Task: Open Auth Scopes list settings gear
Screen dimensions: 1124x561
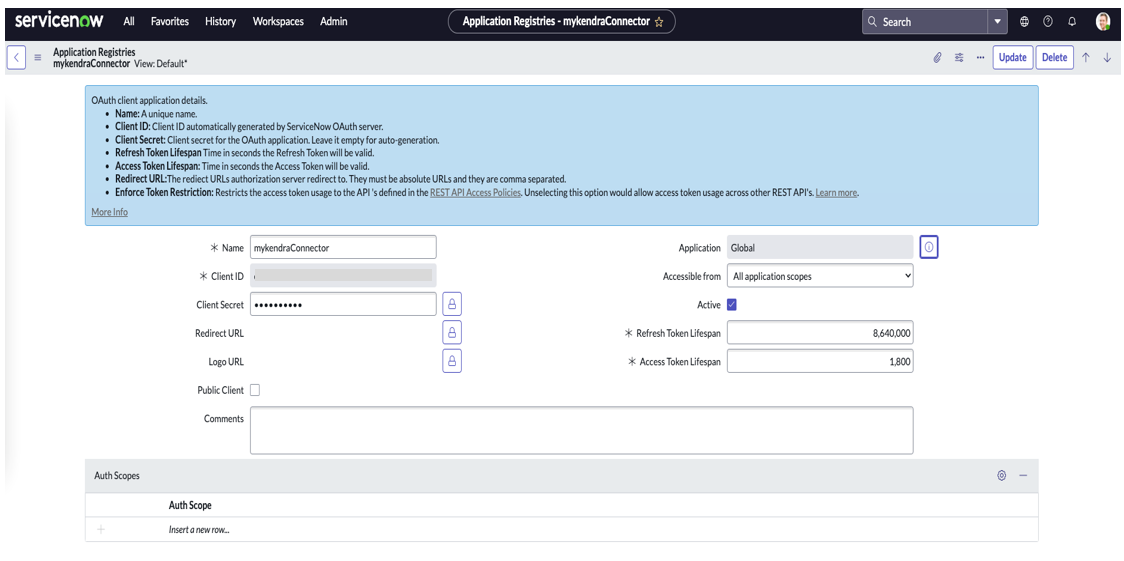Action: (x=1002, y=475)
